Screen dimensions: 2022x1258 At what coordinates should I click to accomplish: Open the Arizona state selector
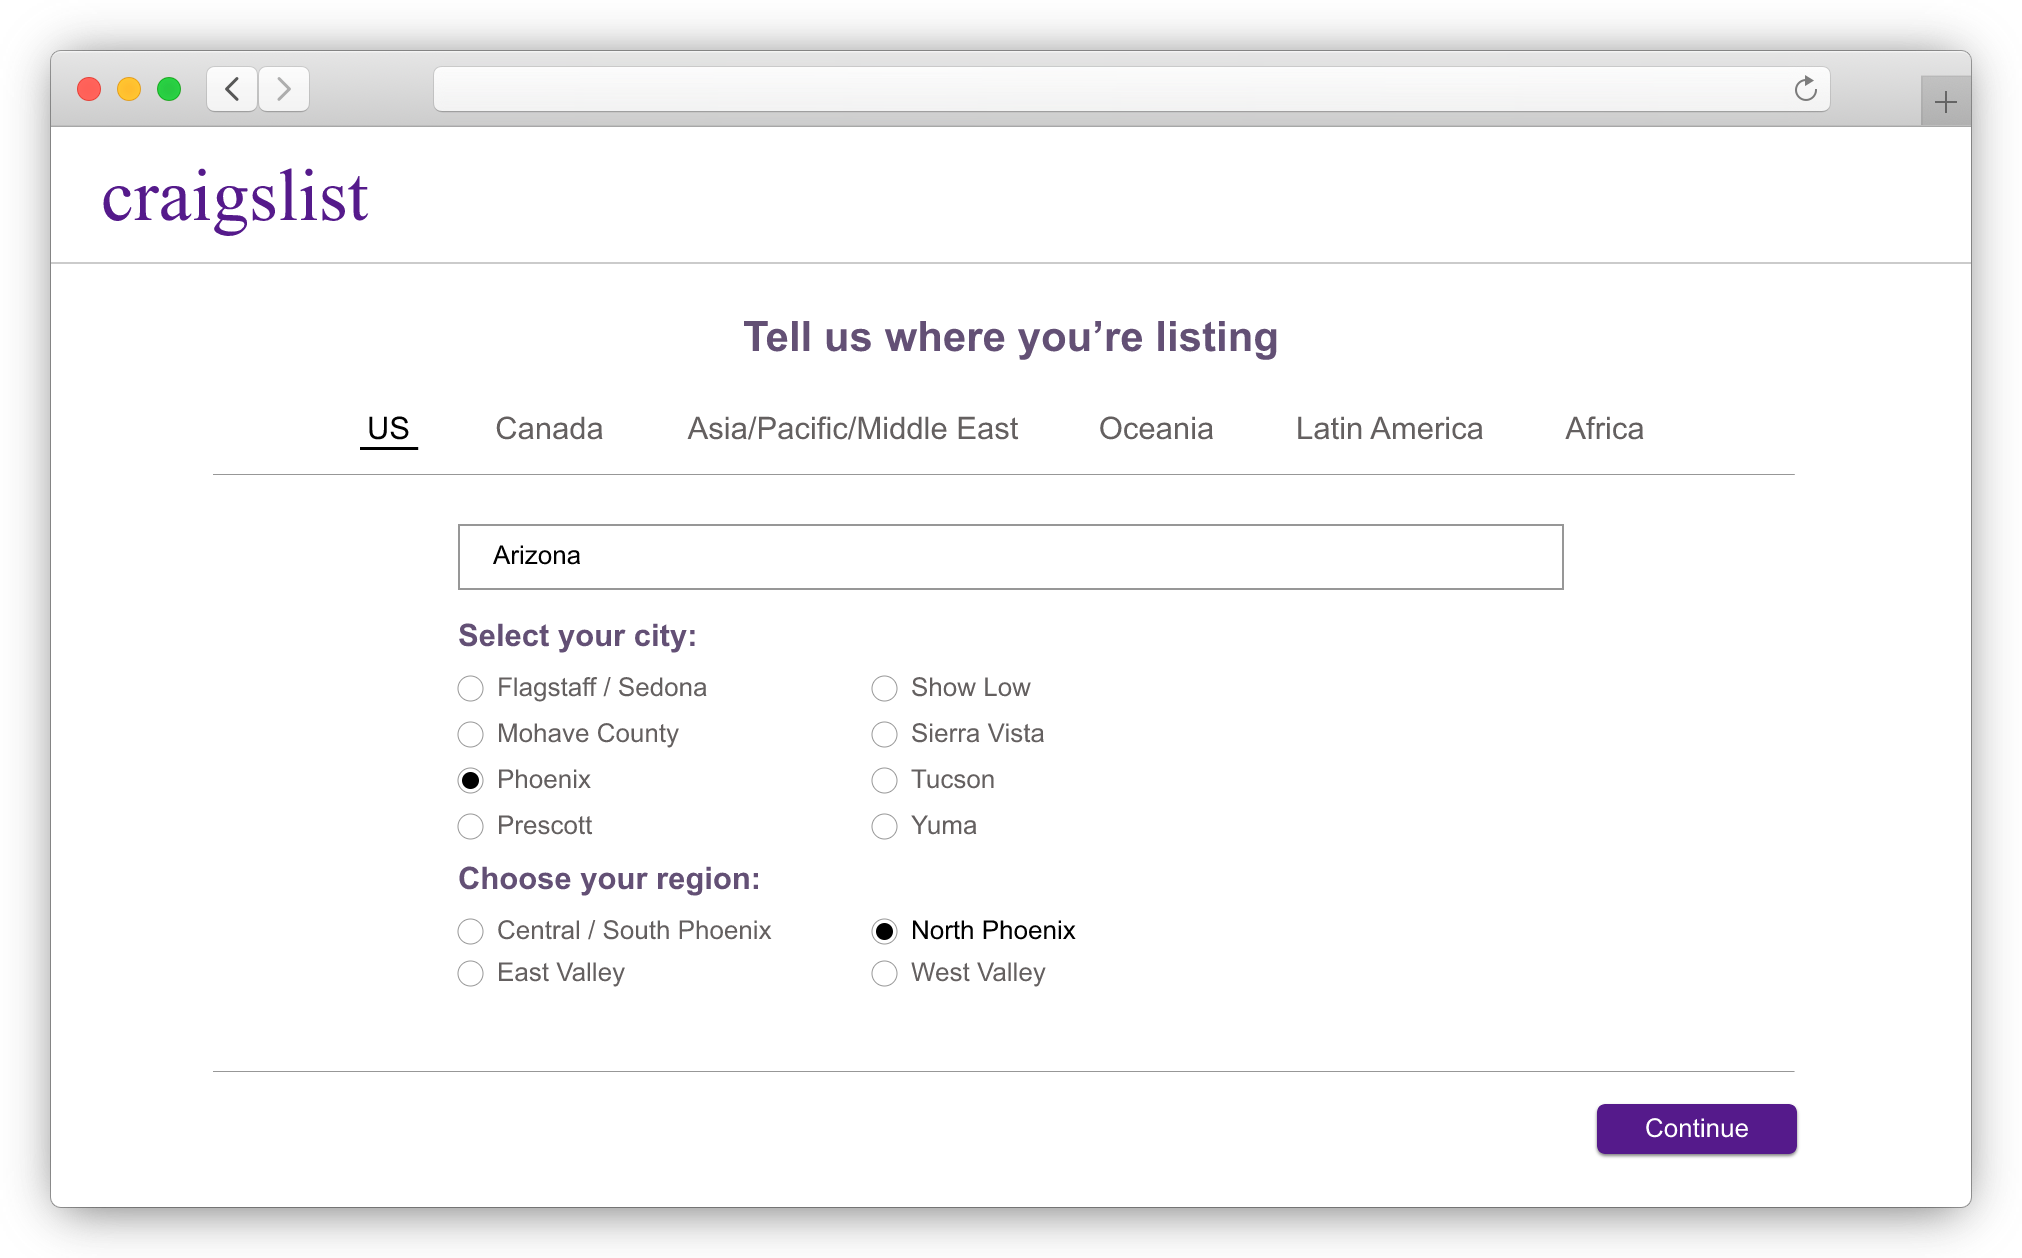tap(1010, 557)
